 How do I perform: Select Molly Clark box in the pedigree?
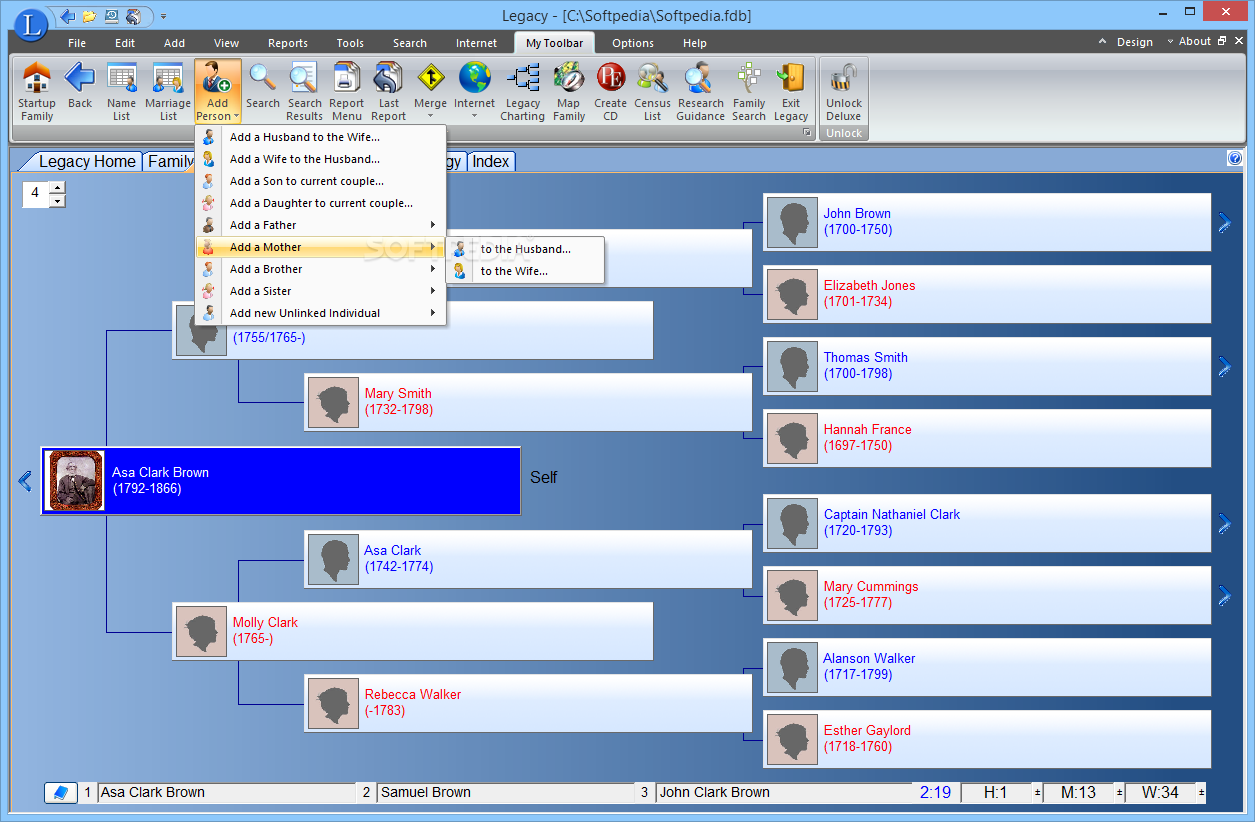tap(413, 631)
